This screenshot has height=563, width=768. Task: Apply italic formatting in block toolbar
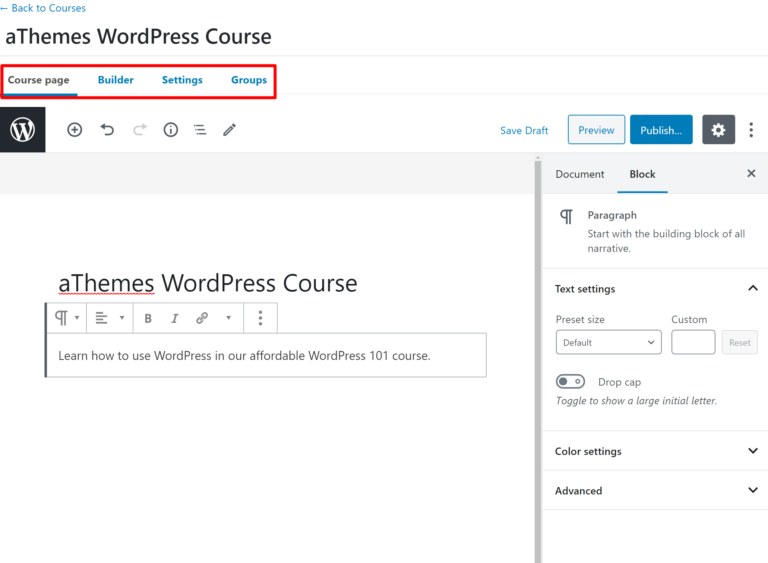(x=175, y=318)
